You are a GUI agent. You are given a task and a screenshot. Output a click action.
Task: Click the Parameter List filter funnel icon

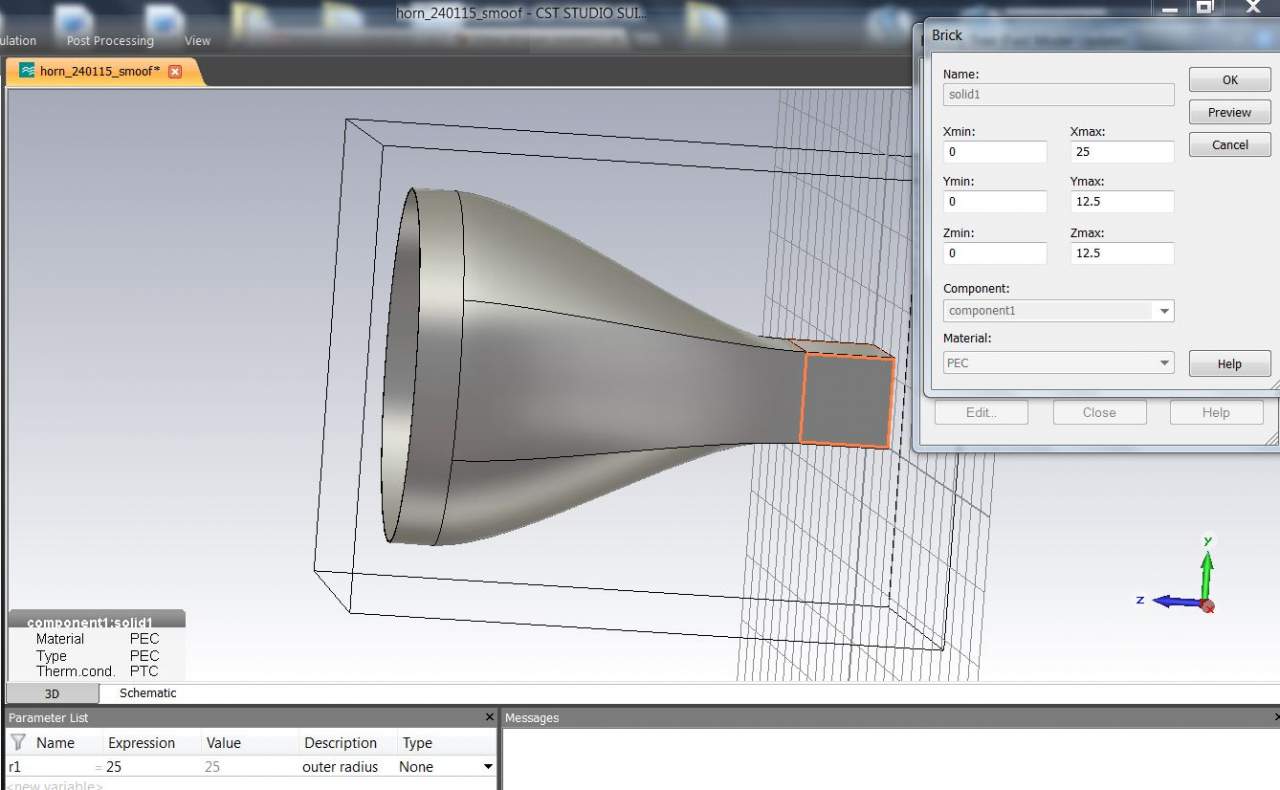pyautogui.click(x=17, y=743)
